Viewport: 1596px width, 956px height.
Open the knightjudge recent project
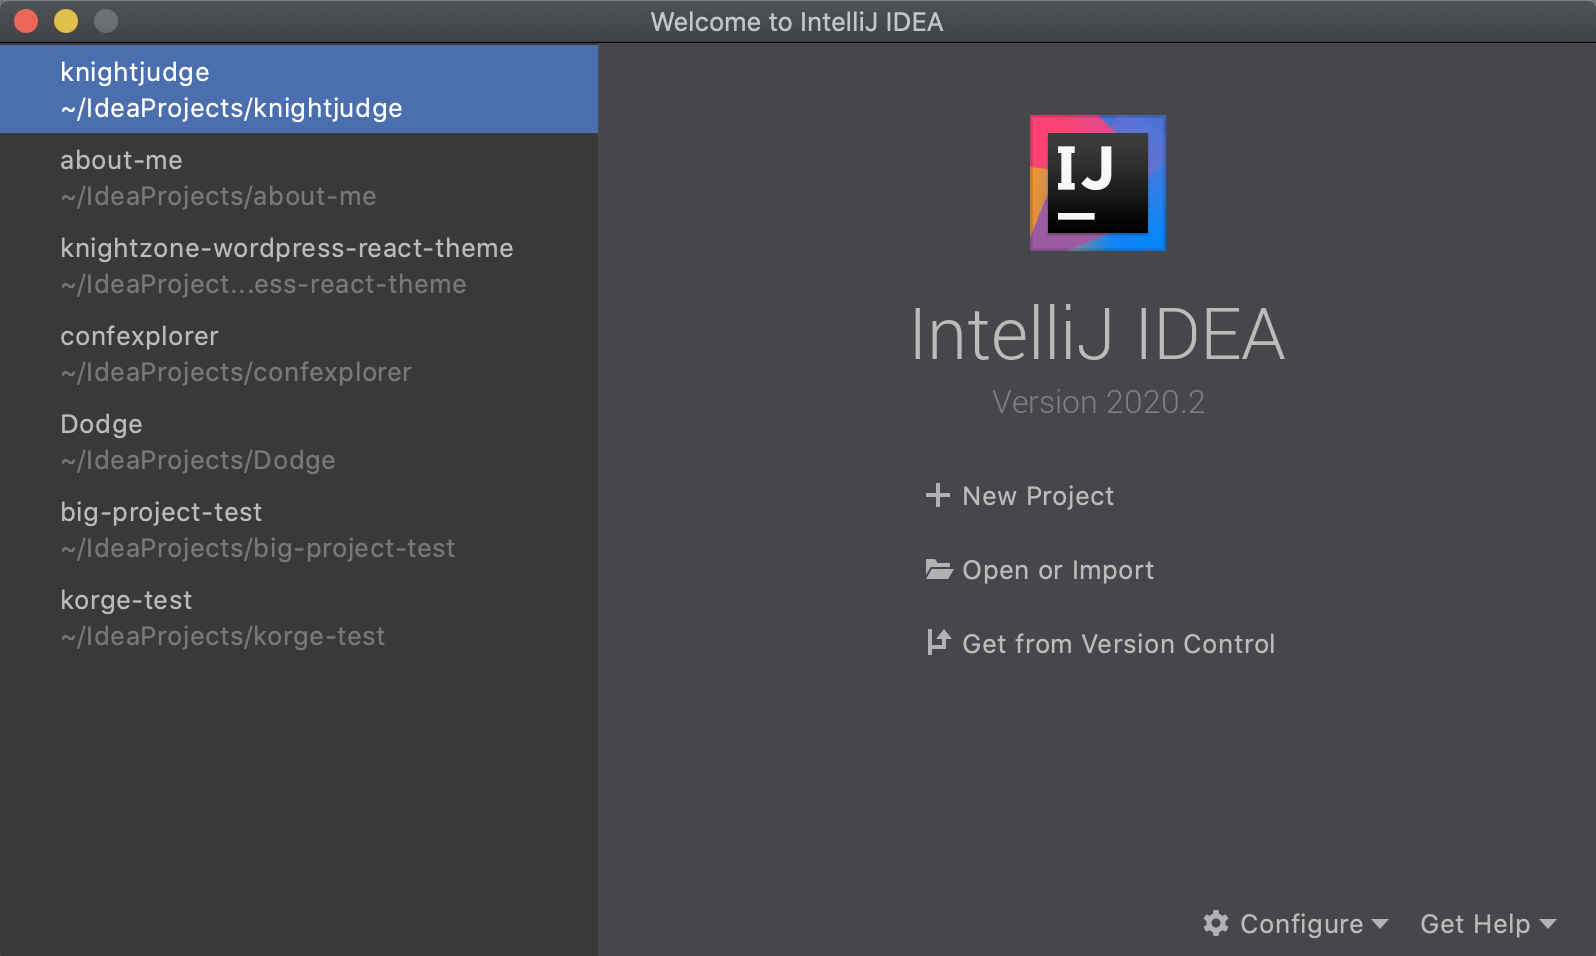coord(299,89)
